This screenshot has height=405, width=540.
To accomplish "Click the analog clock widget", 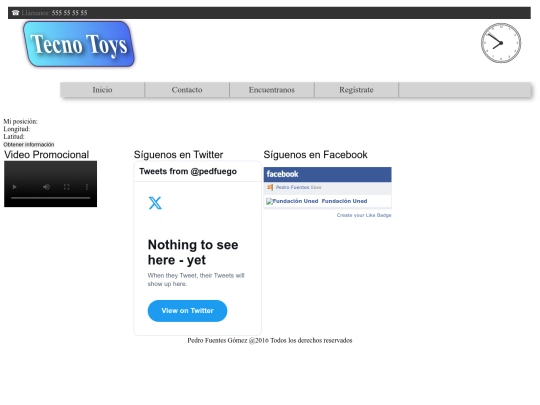I will pyautogui.click(x=501, y=43).
